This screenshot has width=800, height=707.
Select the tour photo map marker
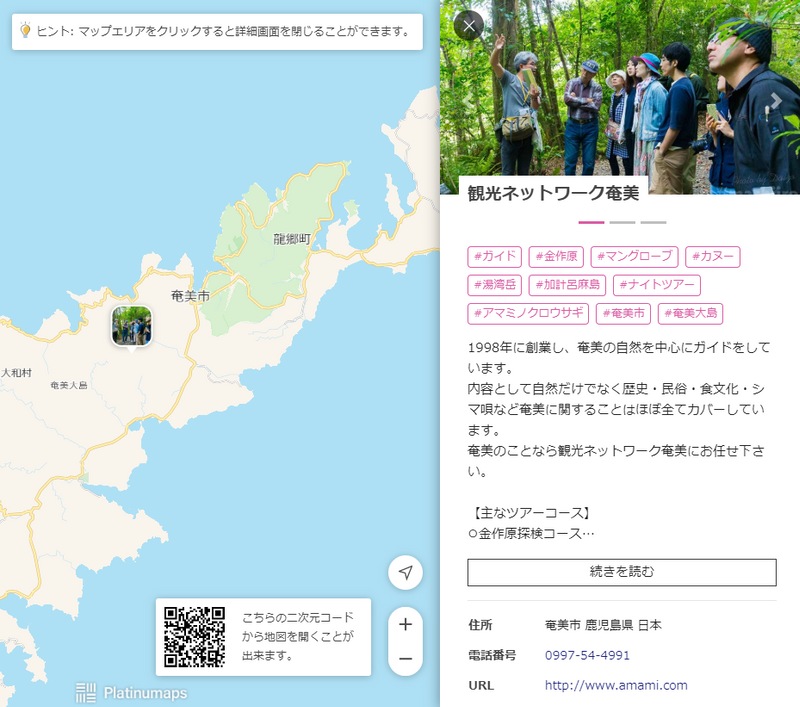click(132, 326)
